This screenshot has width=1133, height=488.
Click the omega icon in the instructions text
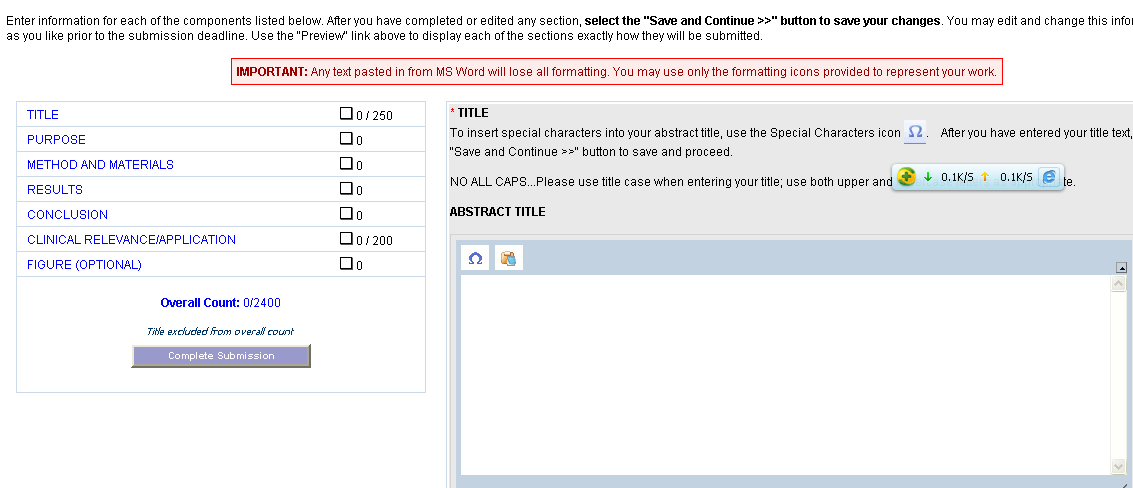click(915, 132)
